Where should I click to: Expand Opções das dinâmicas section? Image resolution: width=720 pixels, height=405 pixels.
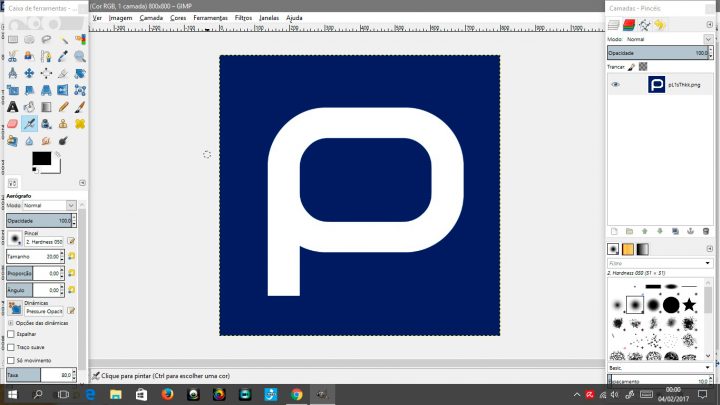(x=11, y=322)
